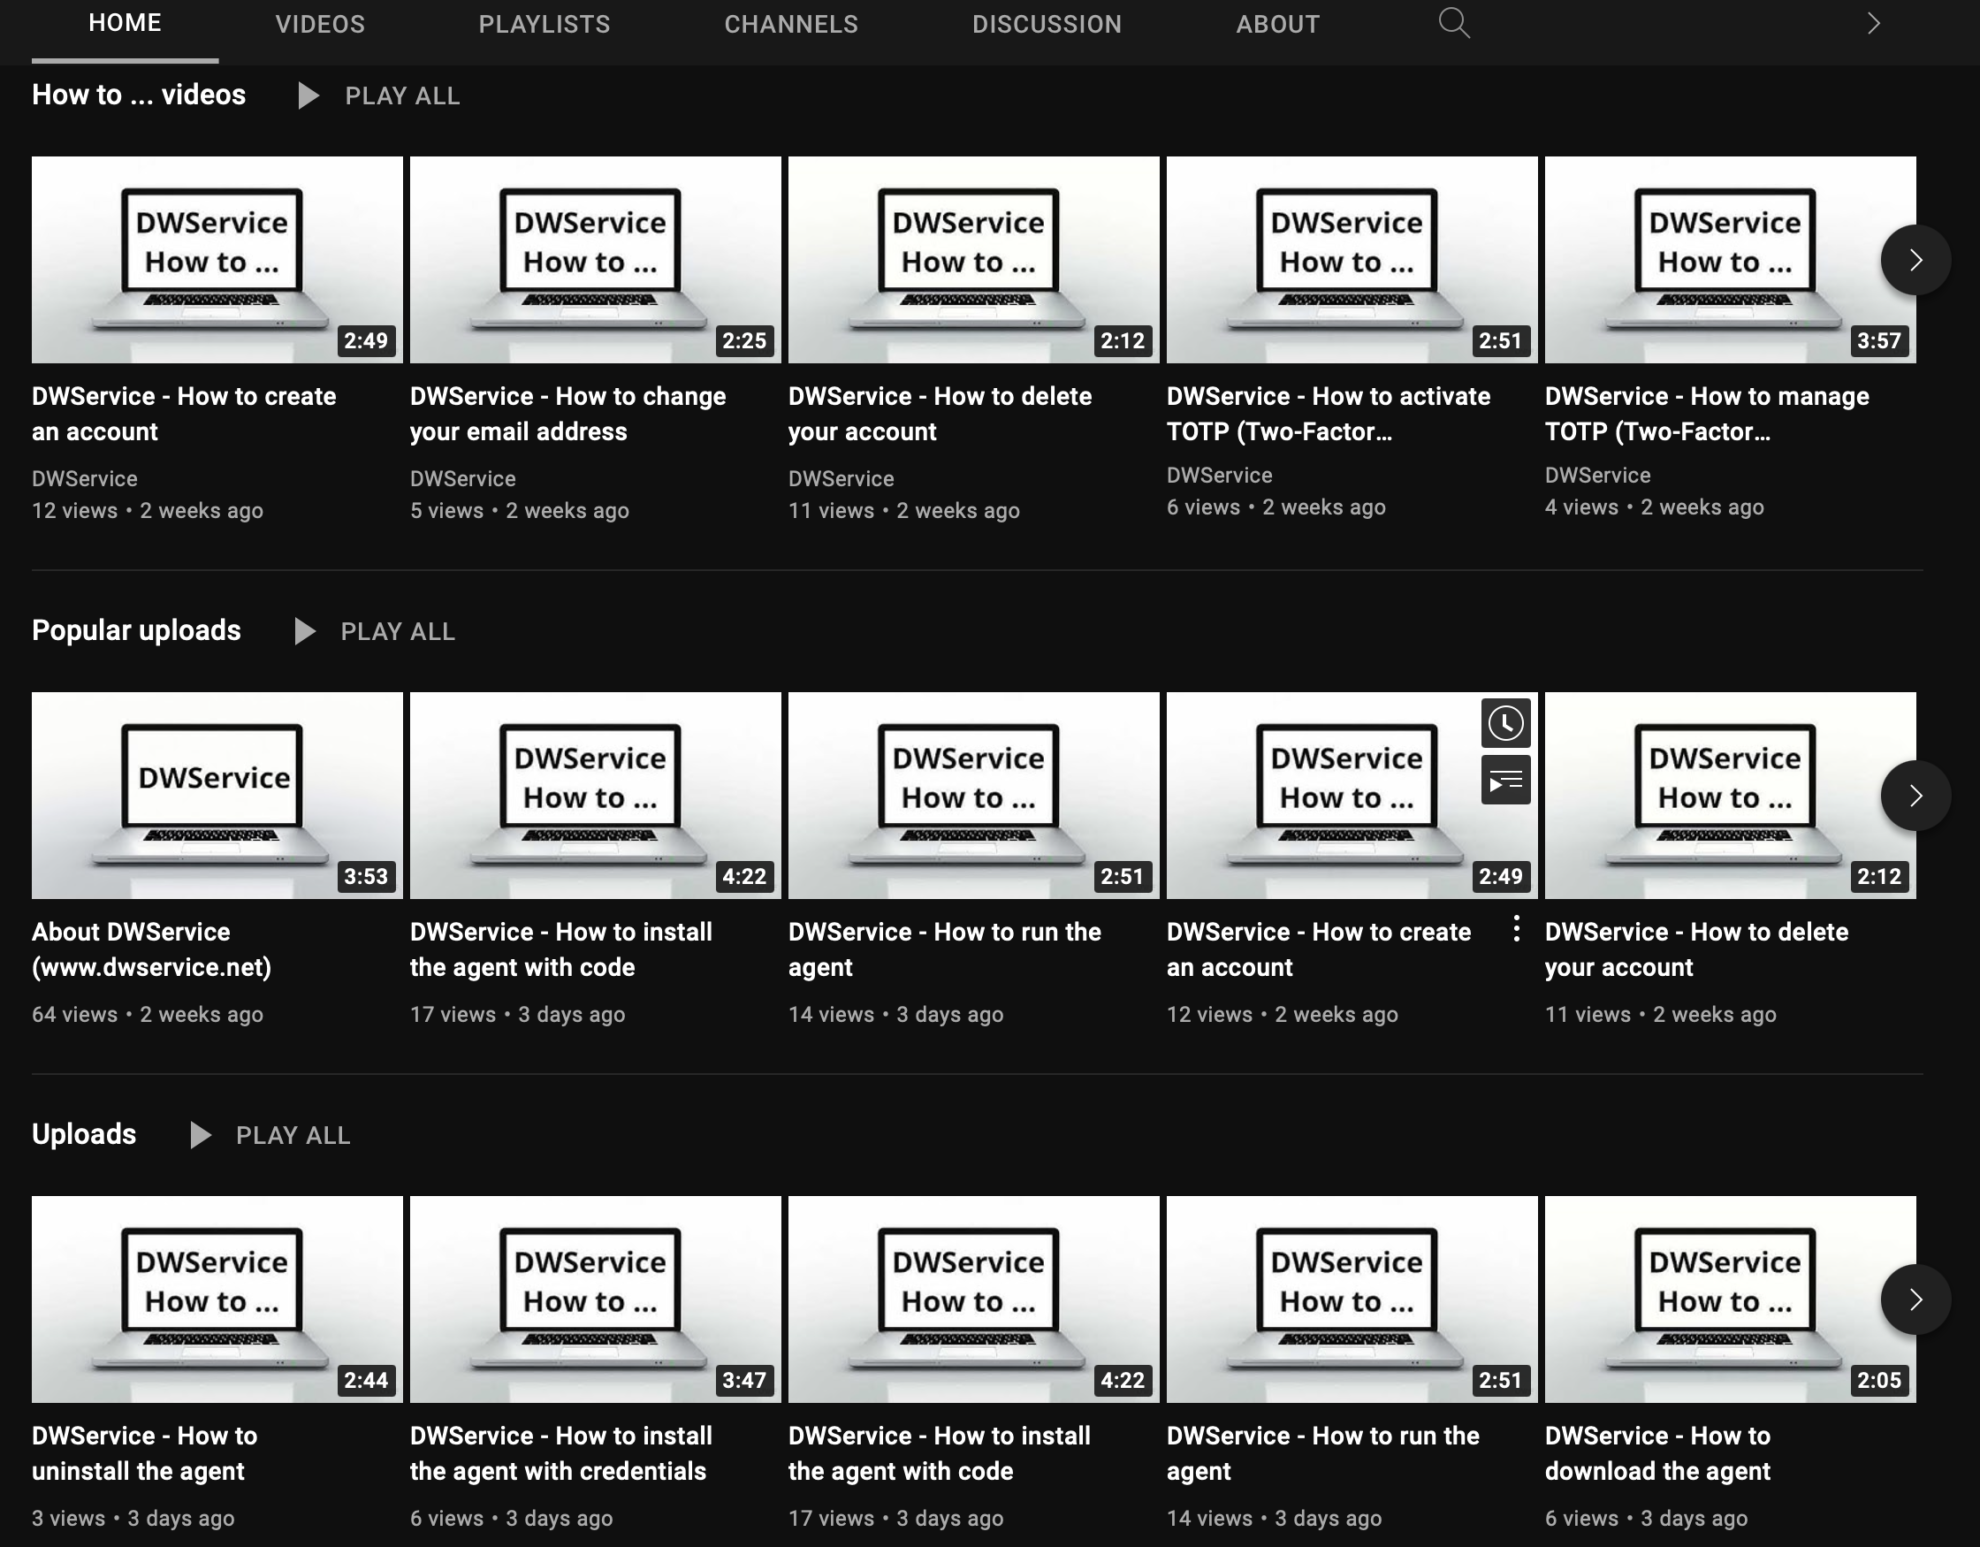
Task: Click the Play All icon next to Uploads
Action: [200, 1135]
